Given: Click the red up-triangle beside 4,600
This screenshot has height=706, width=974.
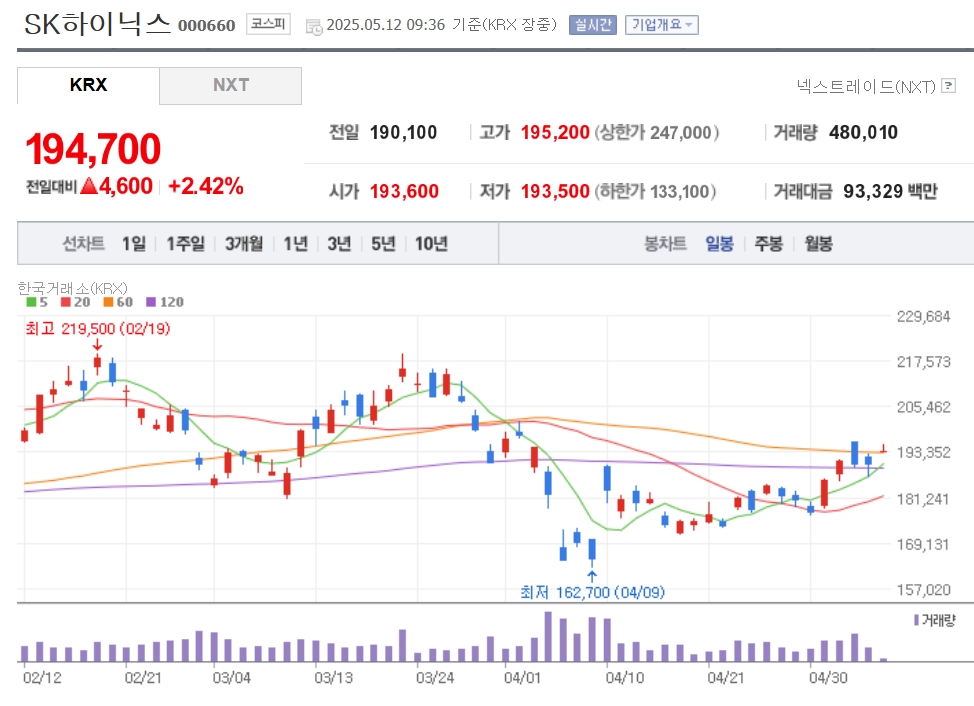Looking at the screenshot, I should point(89,186).
